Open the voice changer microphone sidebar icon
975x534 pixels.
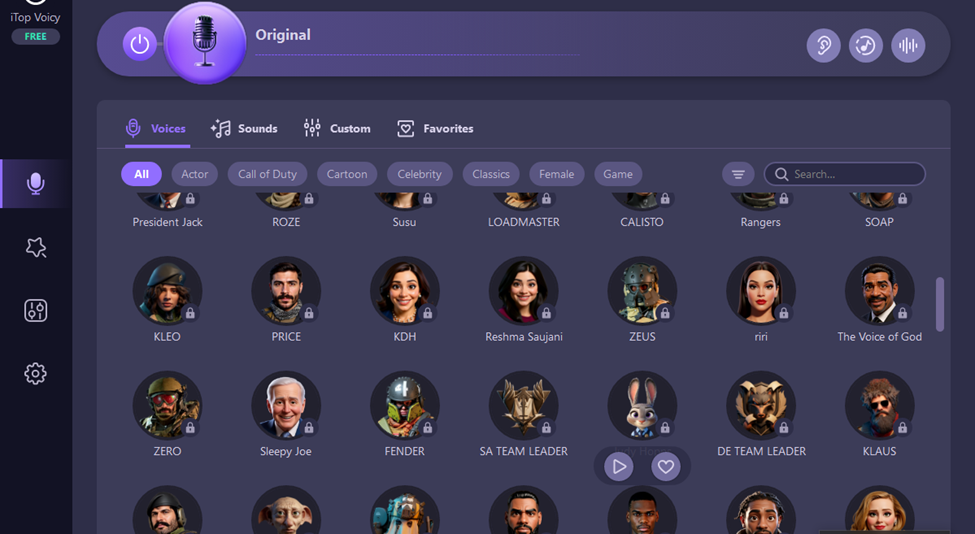[36, 184]
